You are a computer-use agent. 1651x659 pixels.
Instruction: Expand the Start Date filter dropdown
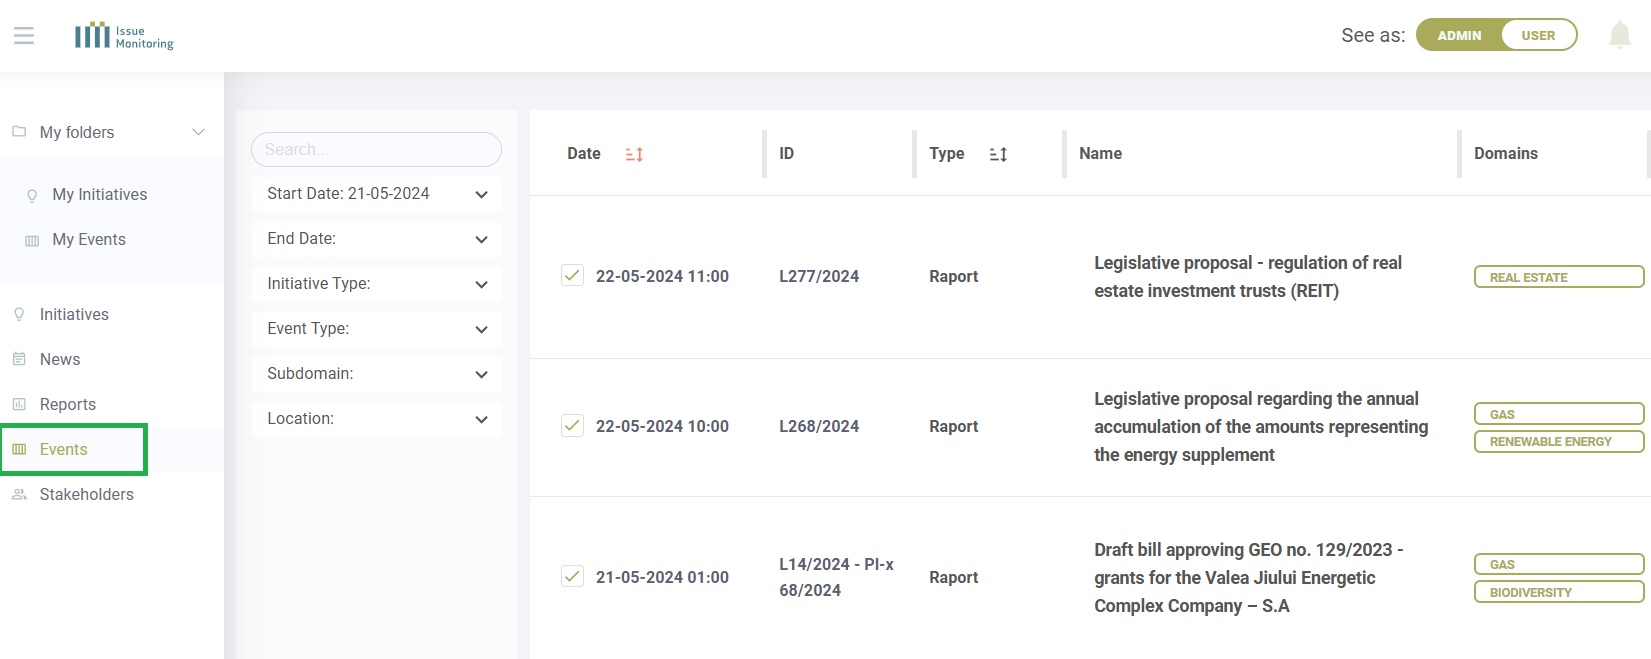[376, 194]
